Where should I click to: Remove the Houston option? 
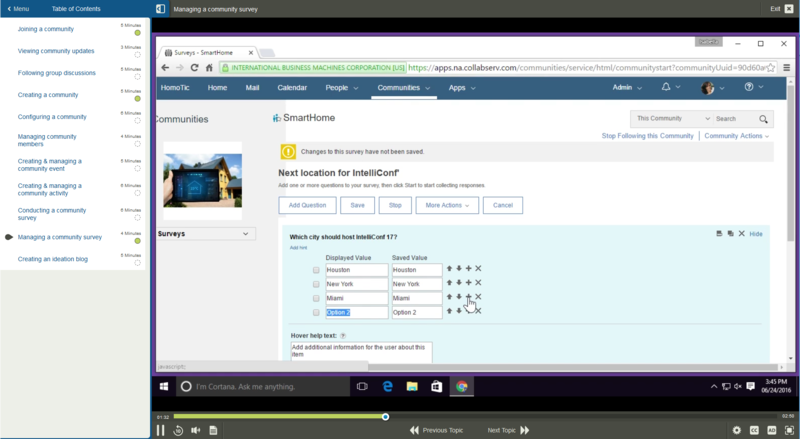pos(478,269)
